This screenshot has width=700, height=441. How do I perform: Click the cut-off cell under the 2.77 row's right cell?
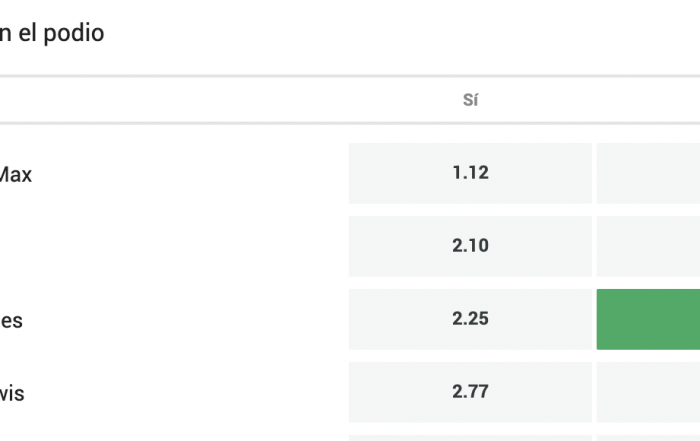point(648,437)
